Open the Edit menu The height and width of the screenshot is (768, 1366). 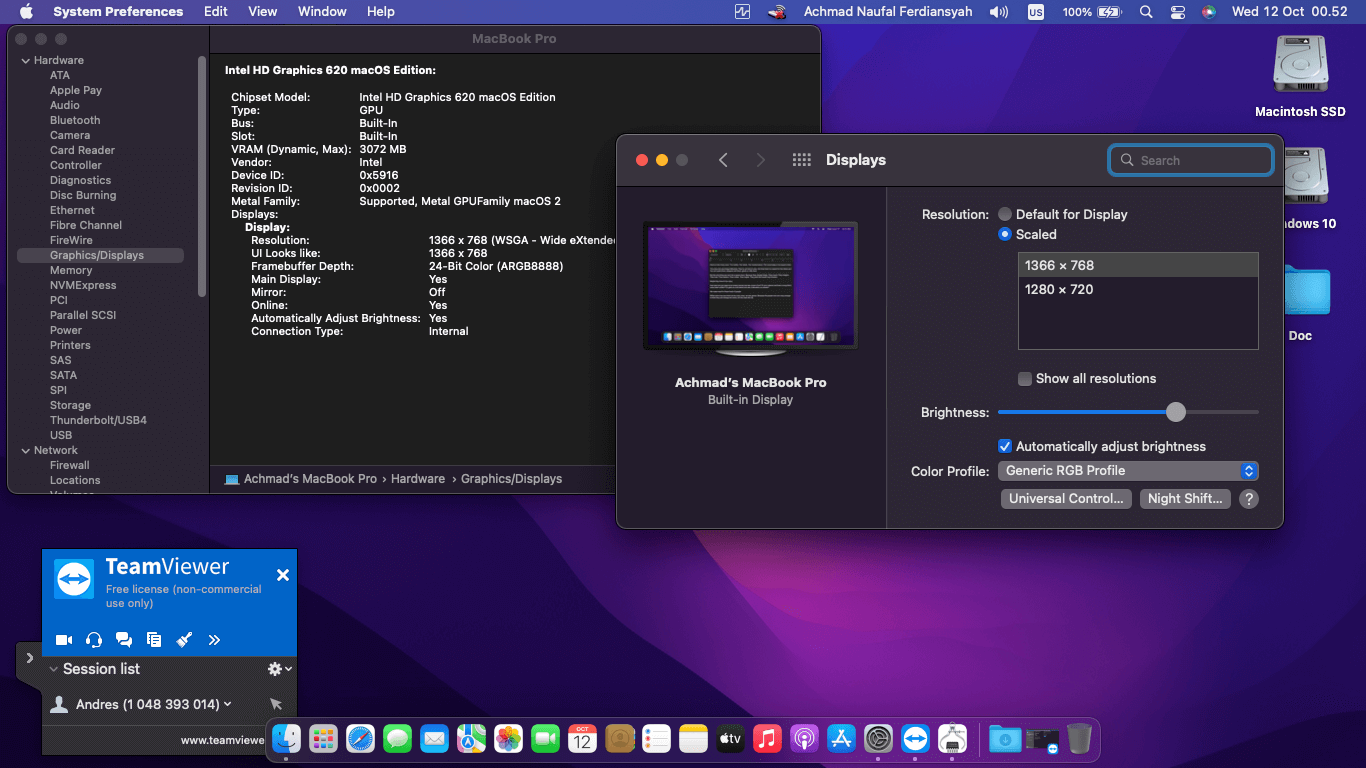tap(216, 12)
